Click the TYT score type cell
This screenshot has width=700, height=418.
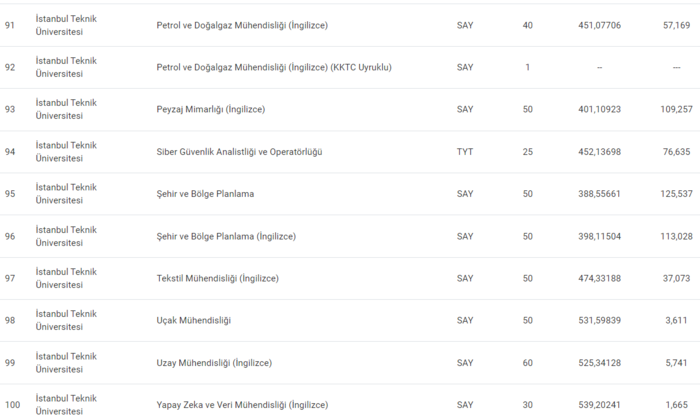pyautogui.click(x=465, y=152)
